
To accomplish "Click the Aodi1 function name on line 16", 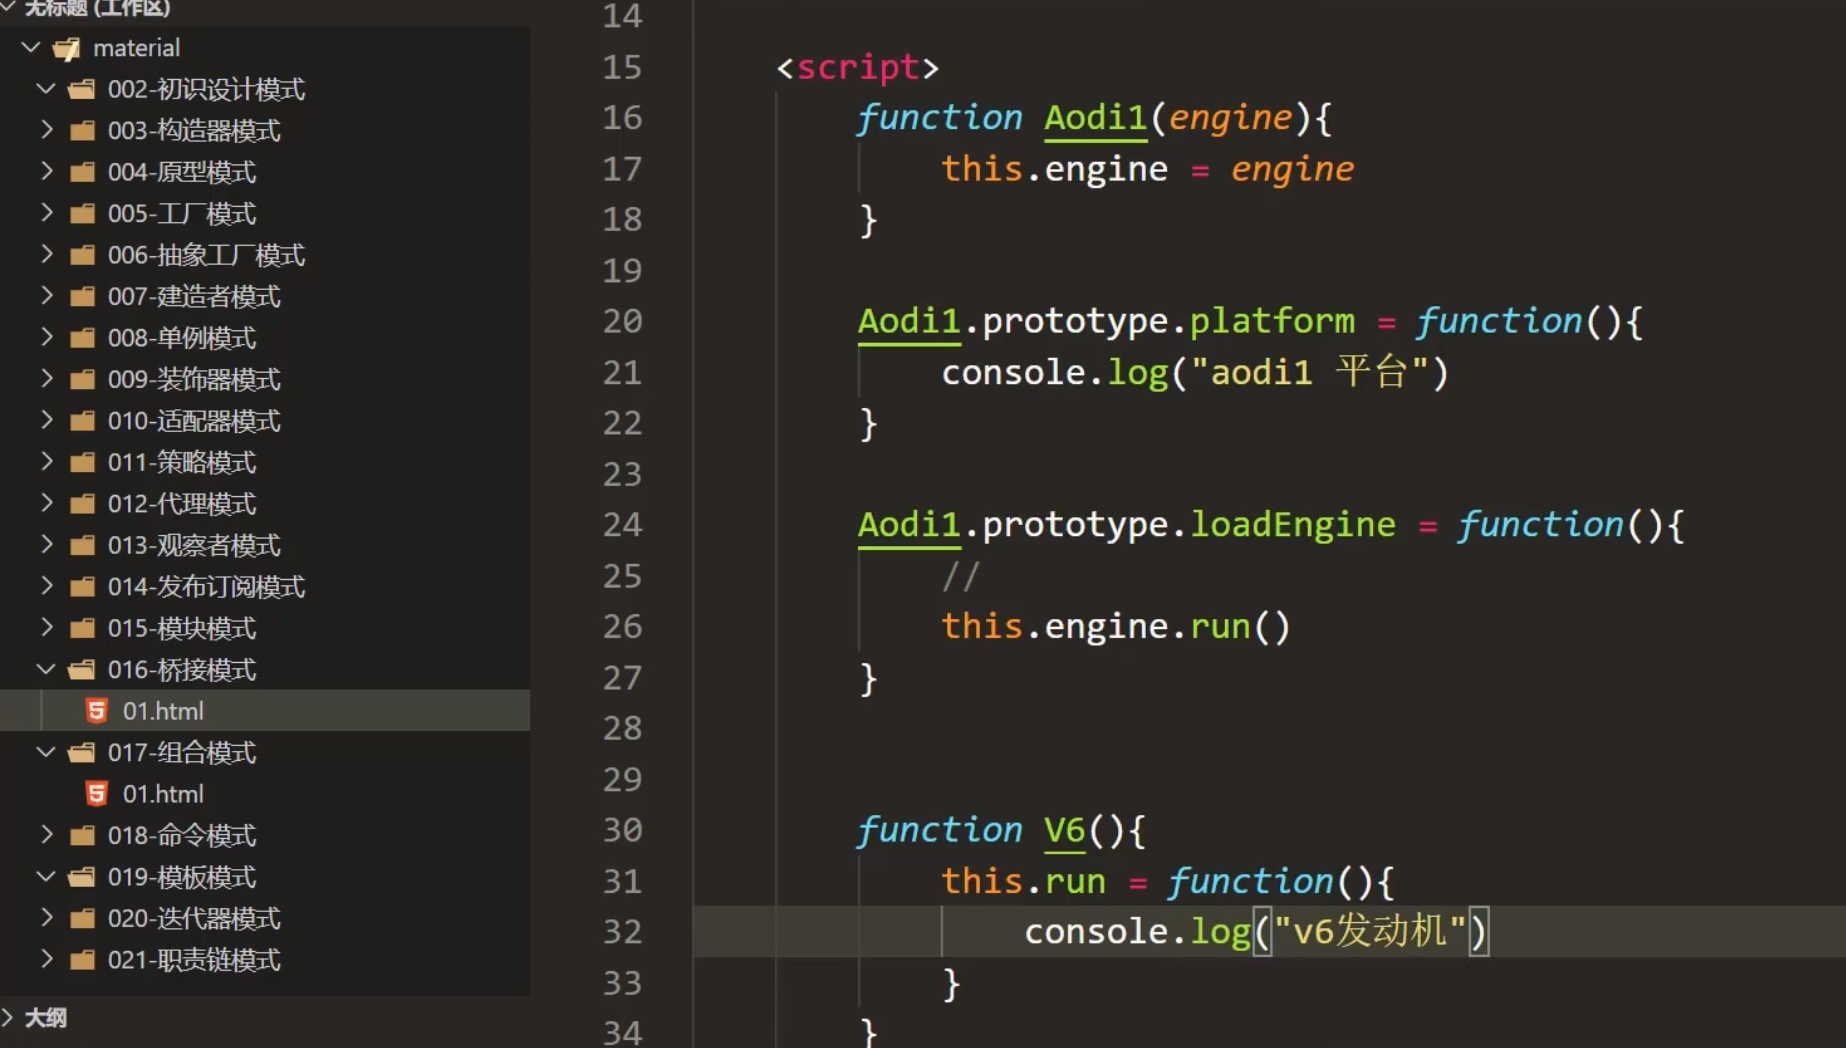I will click(1095, 118).
